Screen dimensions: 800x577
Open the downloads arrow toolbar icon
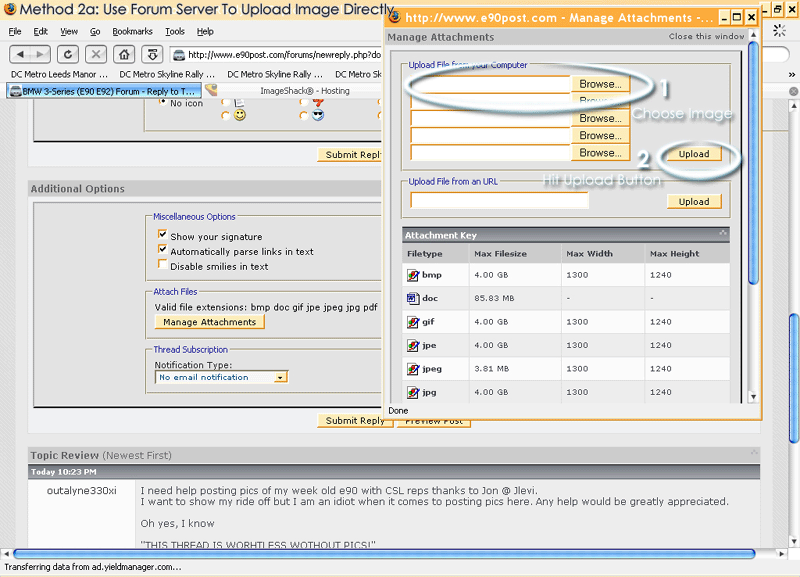pos(152,54)
